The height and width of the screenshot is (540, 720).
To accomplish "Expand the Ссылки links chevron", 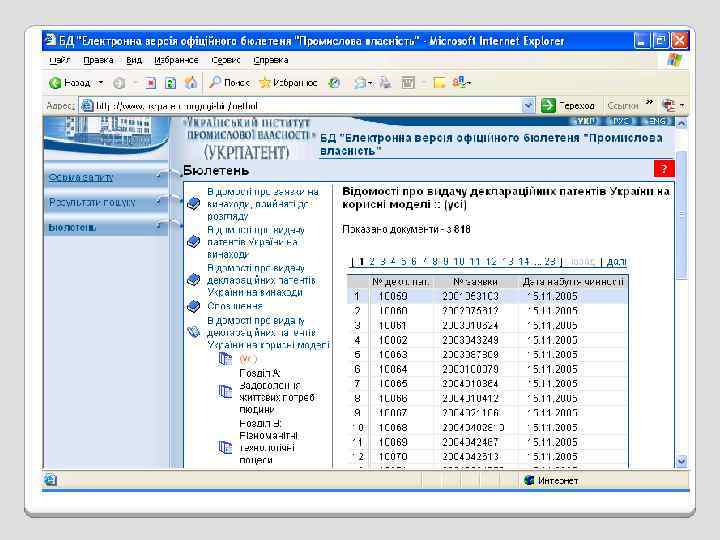I will pos(649,102).
